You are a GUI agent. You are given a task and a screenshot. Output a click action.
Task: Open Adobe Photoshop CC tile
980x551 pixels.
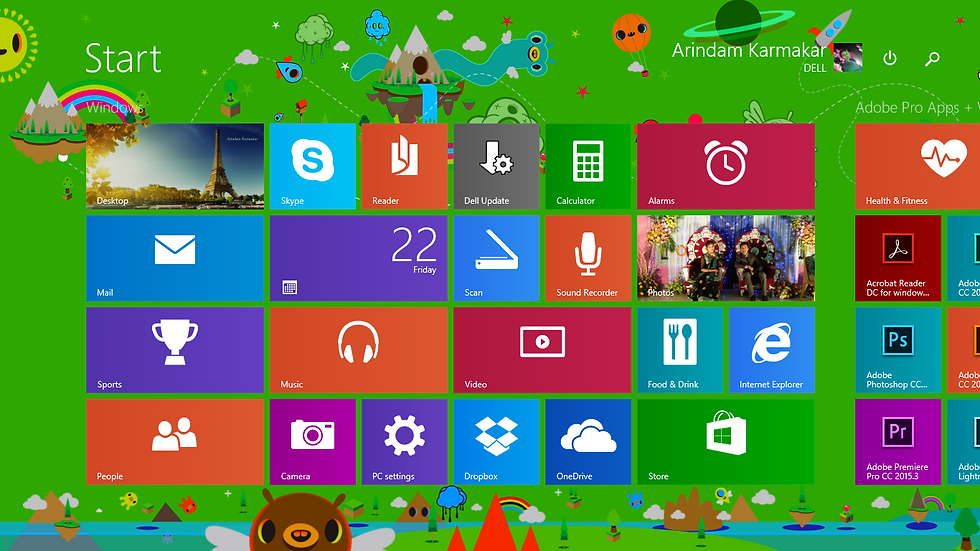tap(898, 350)
